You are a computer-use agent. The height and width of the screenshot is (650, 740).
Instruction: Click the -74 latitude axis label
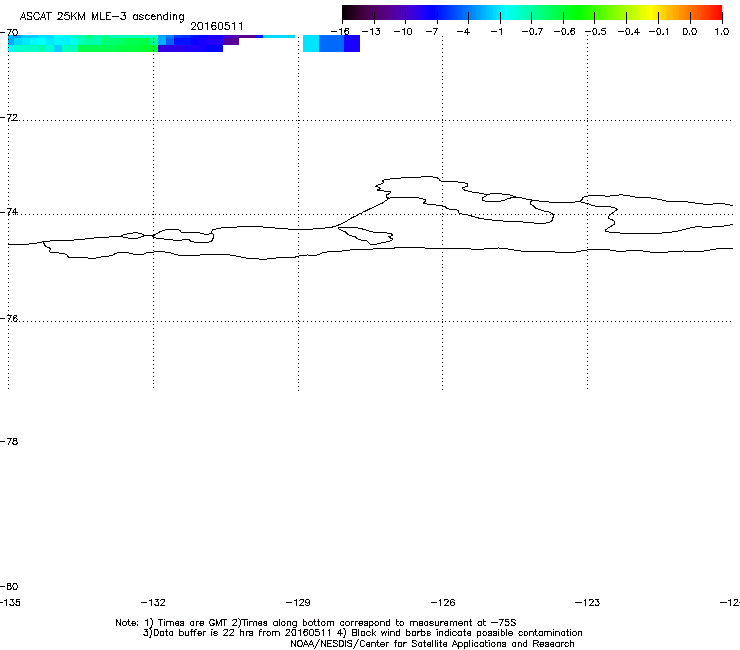[x=9, y=212]
